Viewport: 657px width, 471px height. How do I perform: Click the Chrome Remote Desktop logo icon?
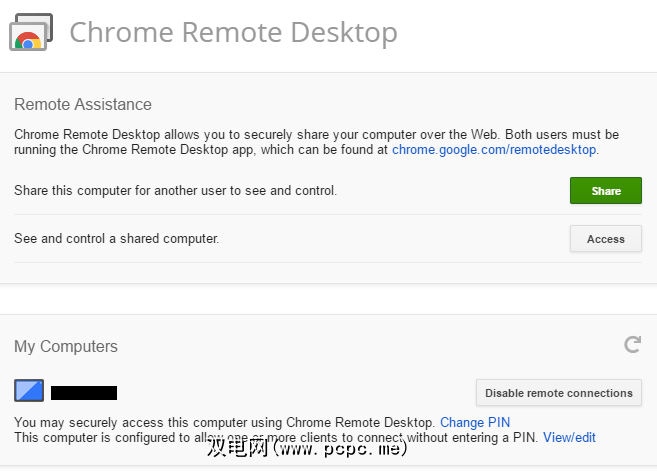(28, 33)
